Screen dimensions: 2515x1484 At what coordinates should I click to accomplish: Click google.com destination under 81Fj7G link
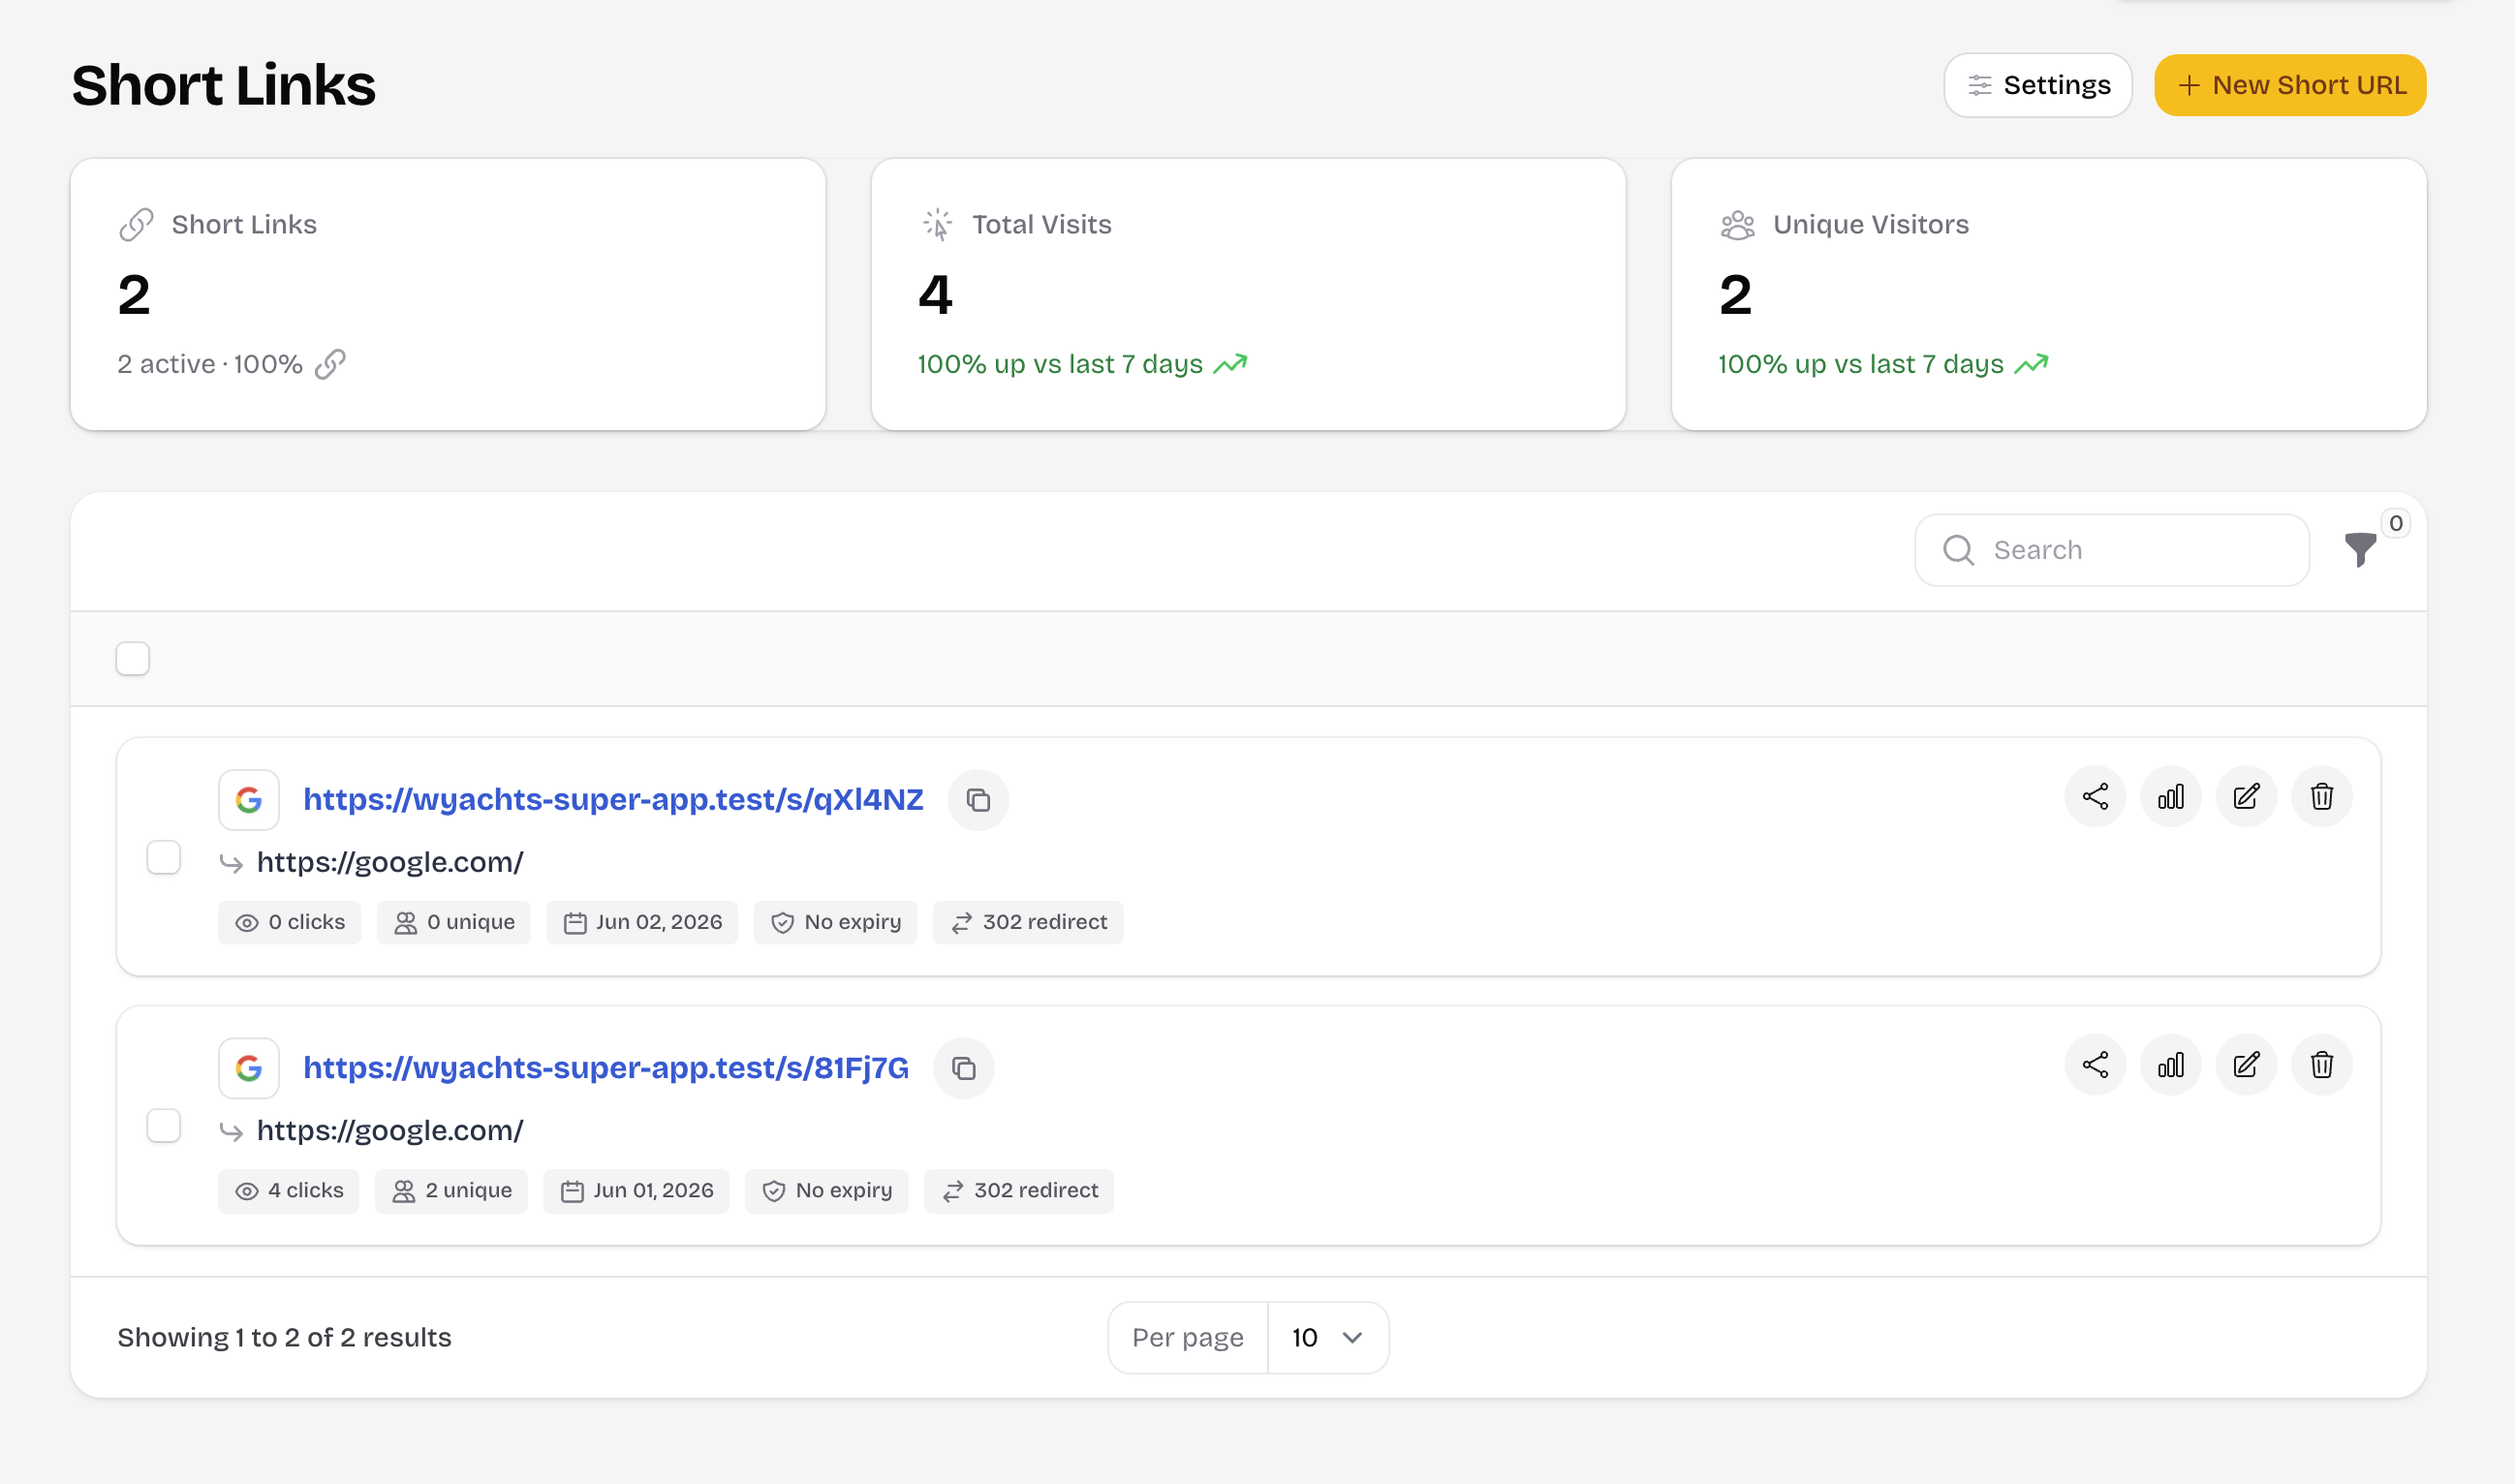point(390,1130)
